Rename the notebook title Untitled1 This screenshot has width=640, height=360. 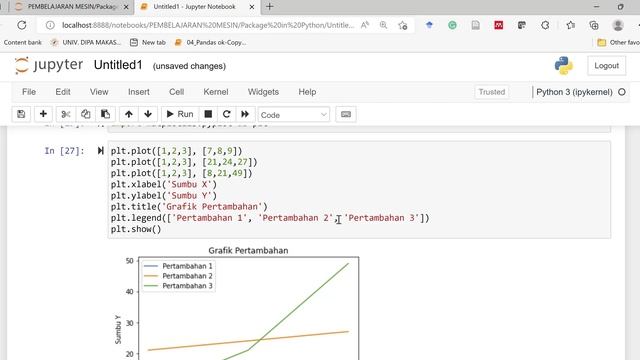click(118, 65)
